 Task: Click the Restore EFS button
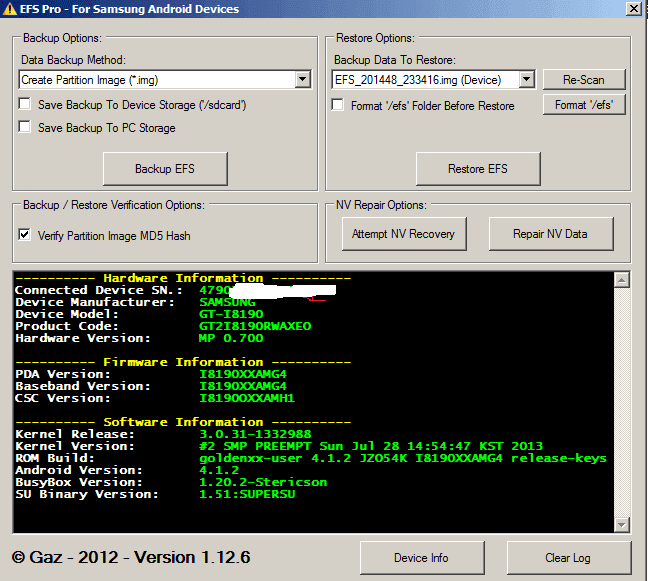(478, 169)
